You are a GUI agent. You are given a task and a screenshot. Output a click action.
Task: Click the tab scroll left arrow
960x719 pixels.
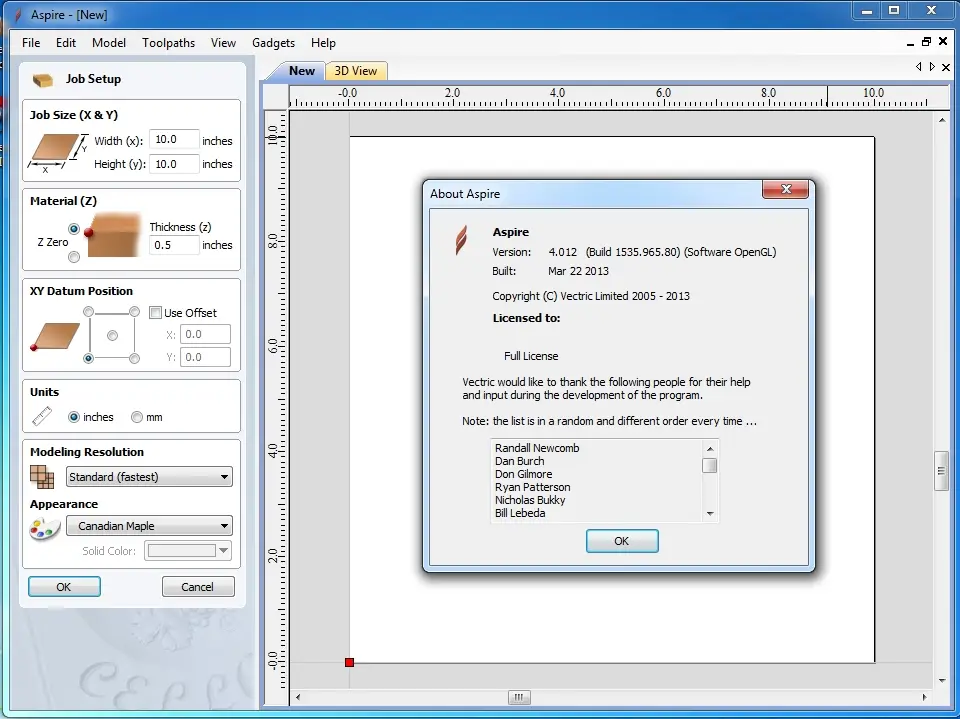[918, 67]
